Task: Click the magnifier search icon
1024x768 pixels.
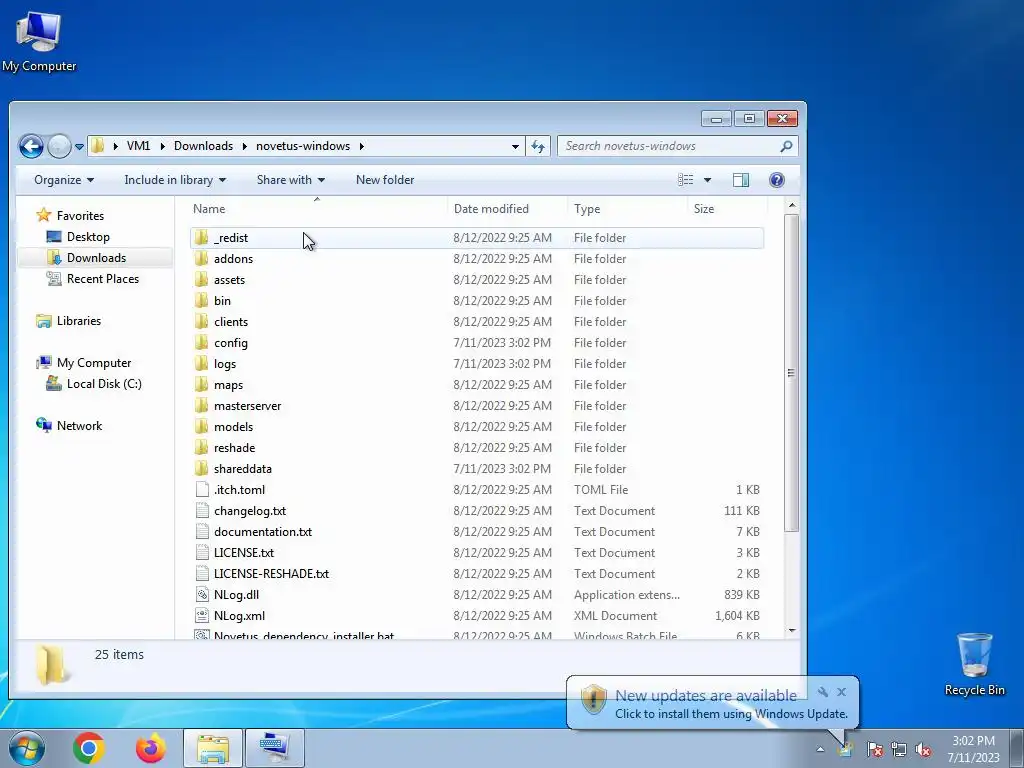Action: tap(786, 146)
